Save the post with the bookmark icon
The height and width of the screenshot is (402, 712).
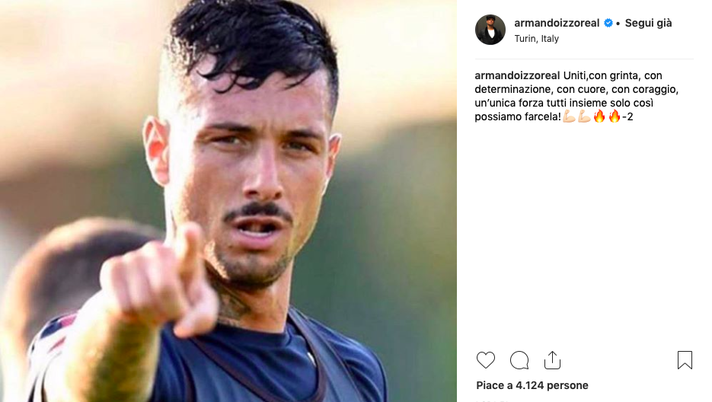[x=685, y=360]
